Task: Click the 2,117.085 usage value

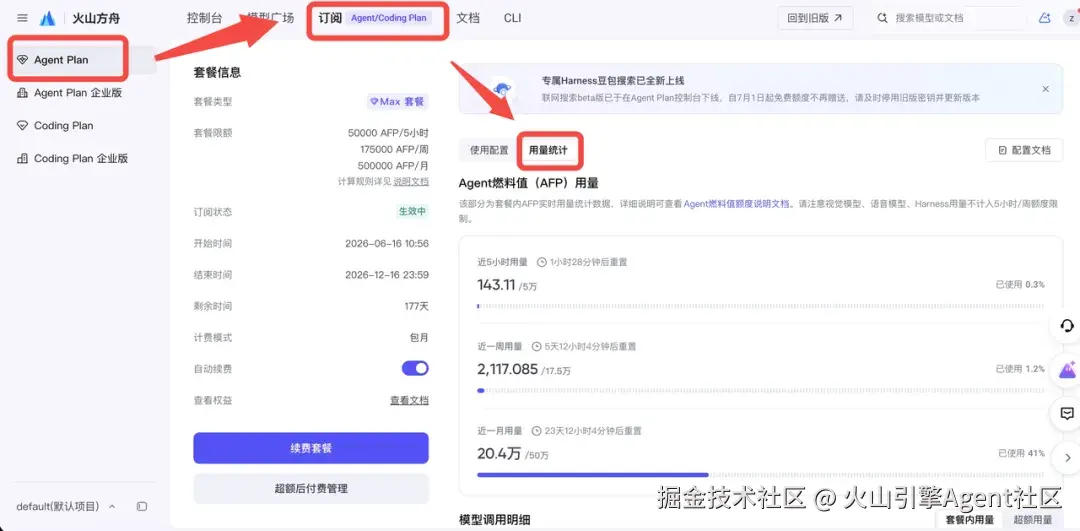Action: click(x=507, y=369)
